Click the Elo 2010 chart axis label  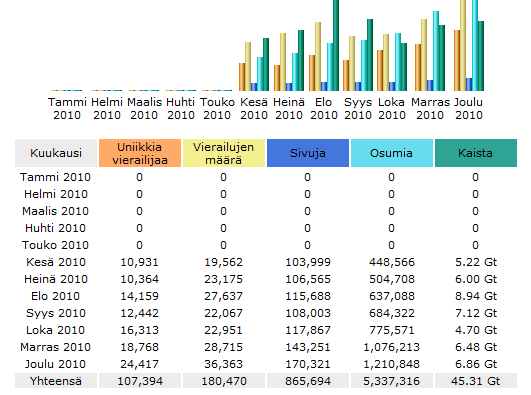(x=324, y=108)
